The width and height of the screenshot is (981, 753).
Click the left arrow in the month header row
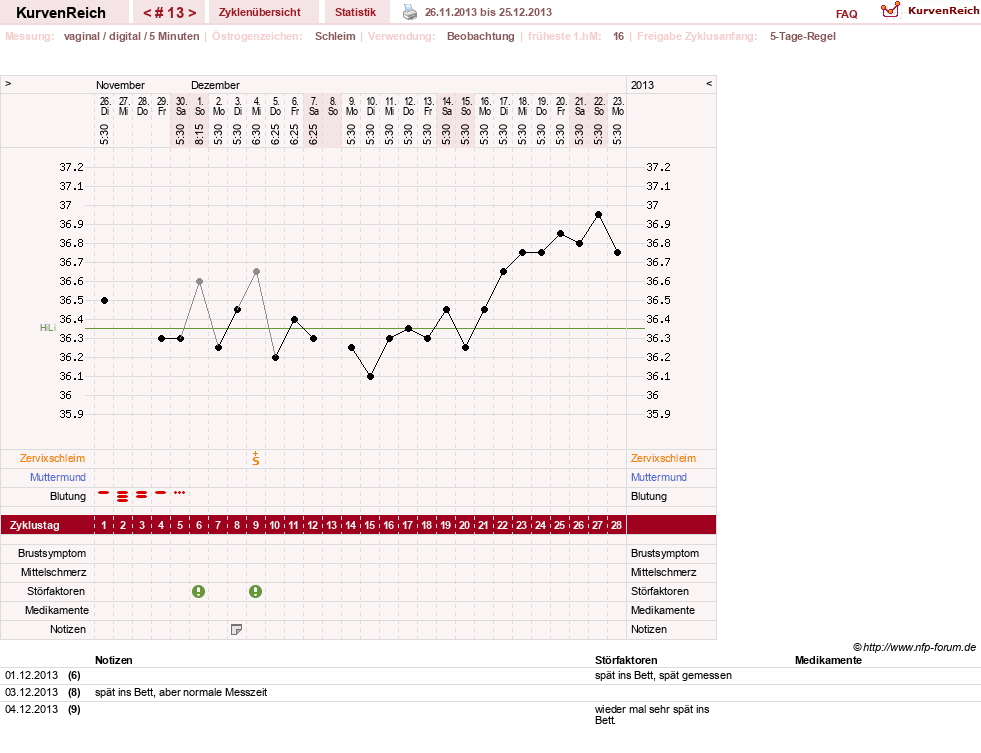8,83
